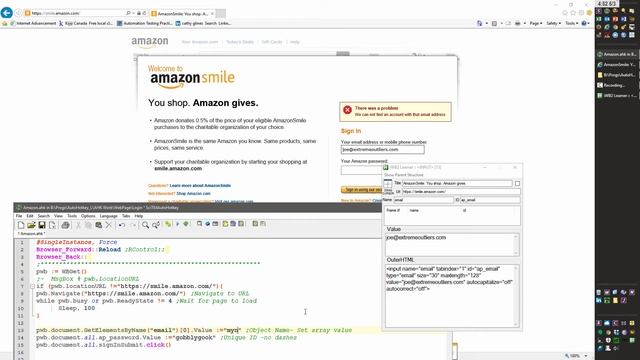
Task: Click the SciTE New file icon
Action: [21, 225]
